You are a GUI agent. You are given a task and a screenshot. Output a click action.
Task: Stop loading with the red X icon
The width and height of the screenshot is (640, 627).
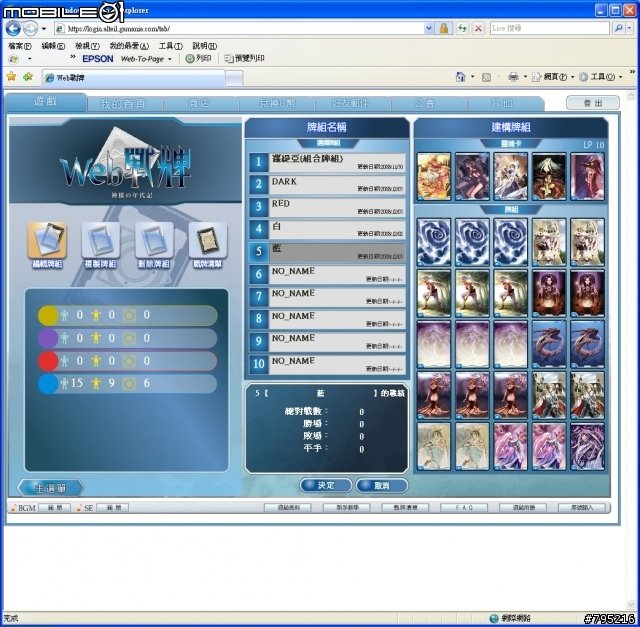coord(478,28)
